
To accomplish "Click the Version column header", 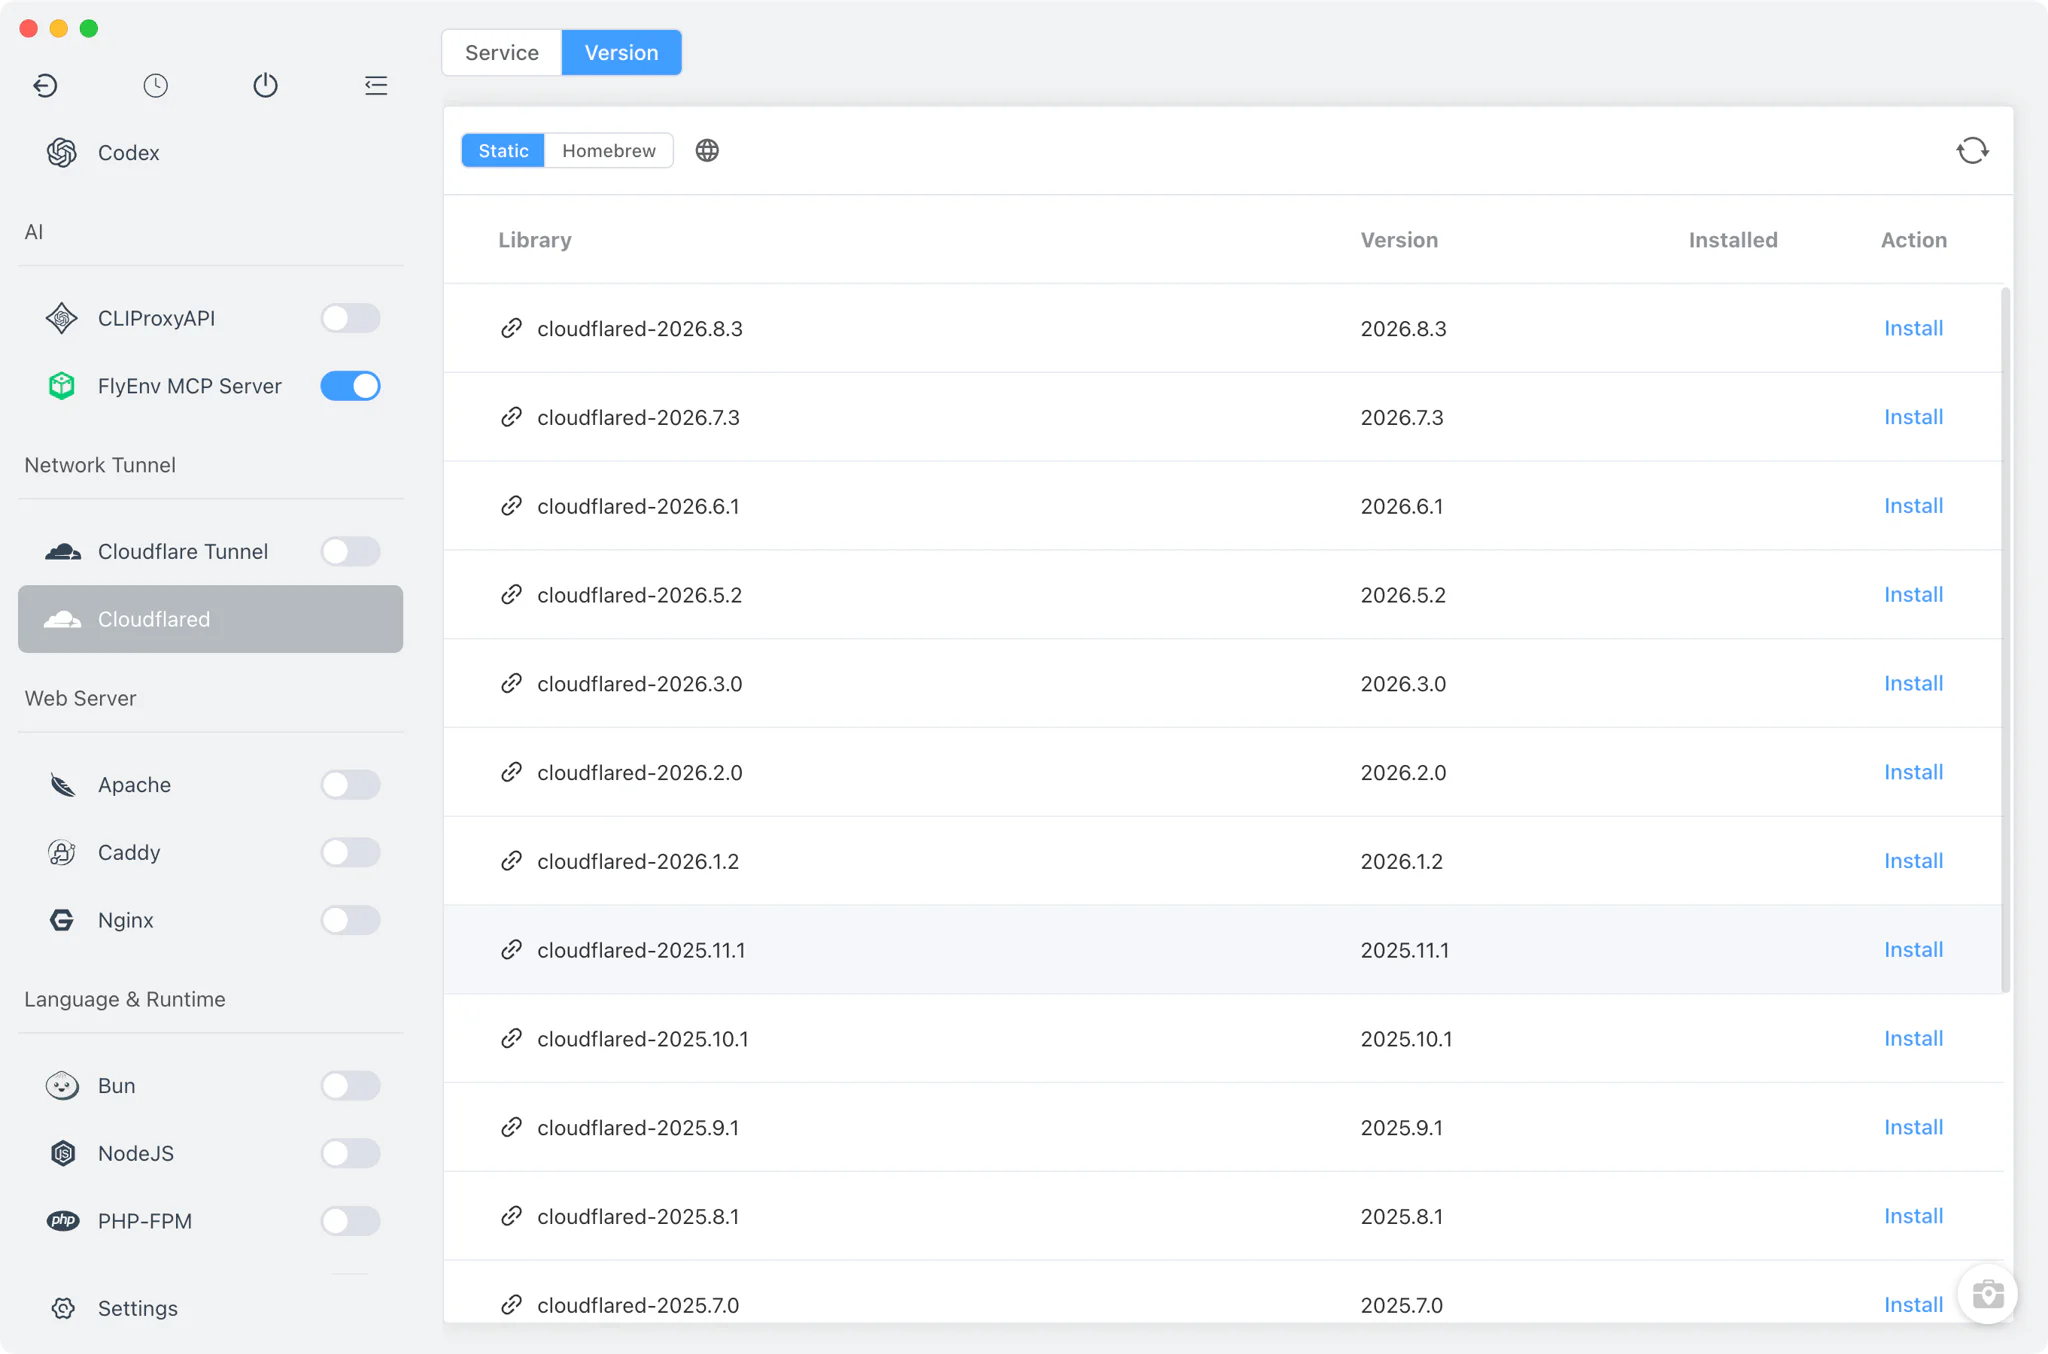I will [1399, 240].
